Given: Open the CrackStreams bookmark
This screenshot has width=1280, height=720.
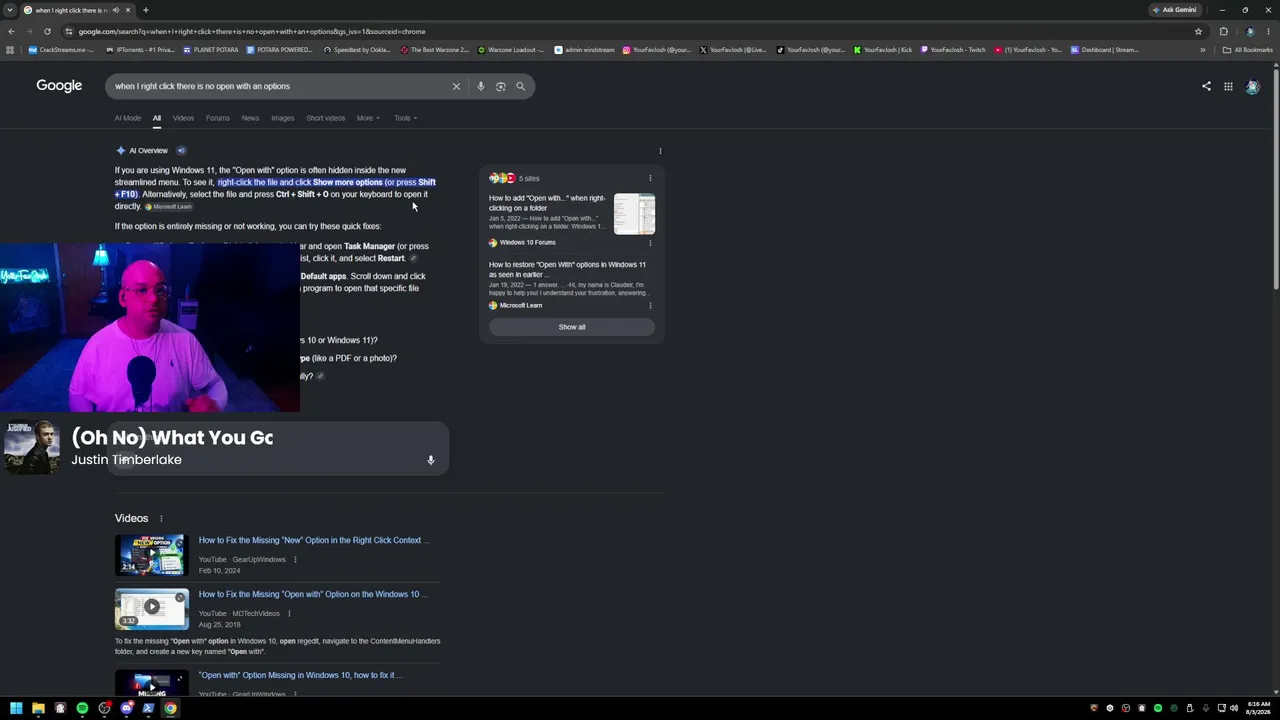Looking at the screenshot, I should 61,50.
